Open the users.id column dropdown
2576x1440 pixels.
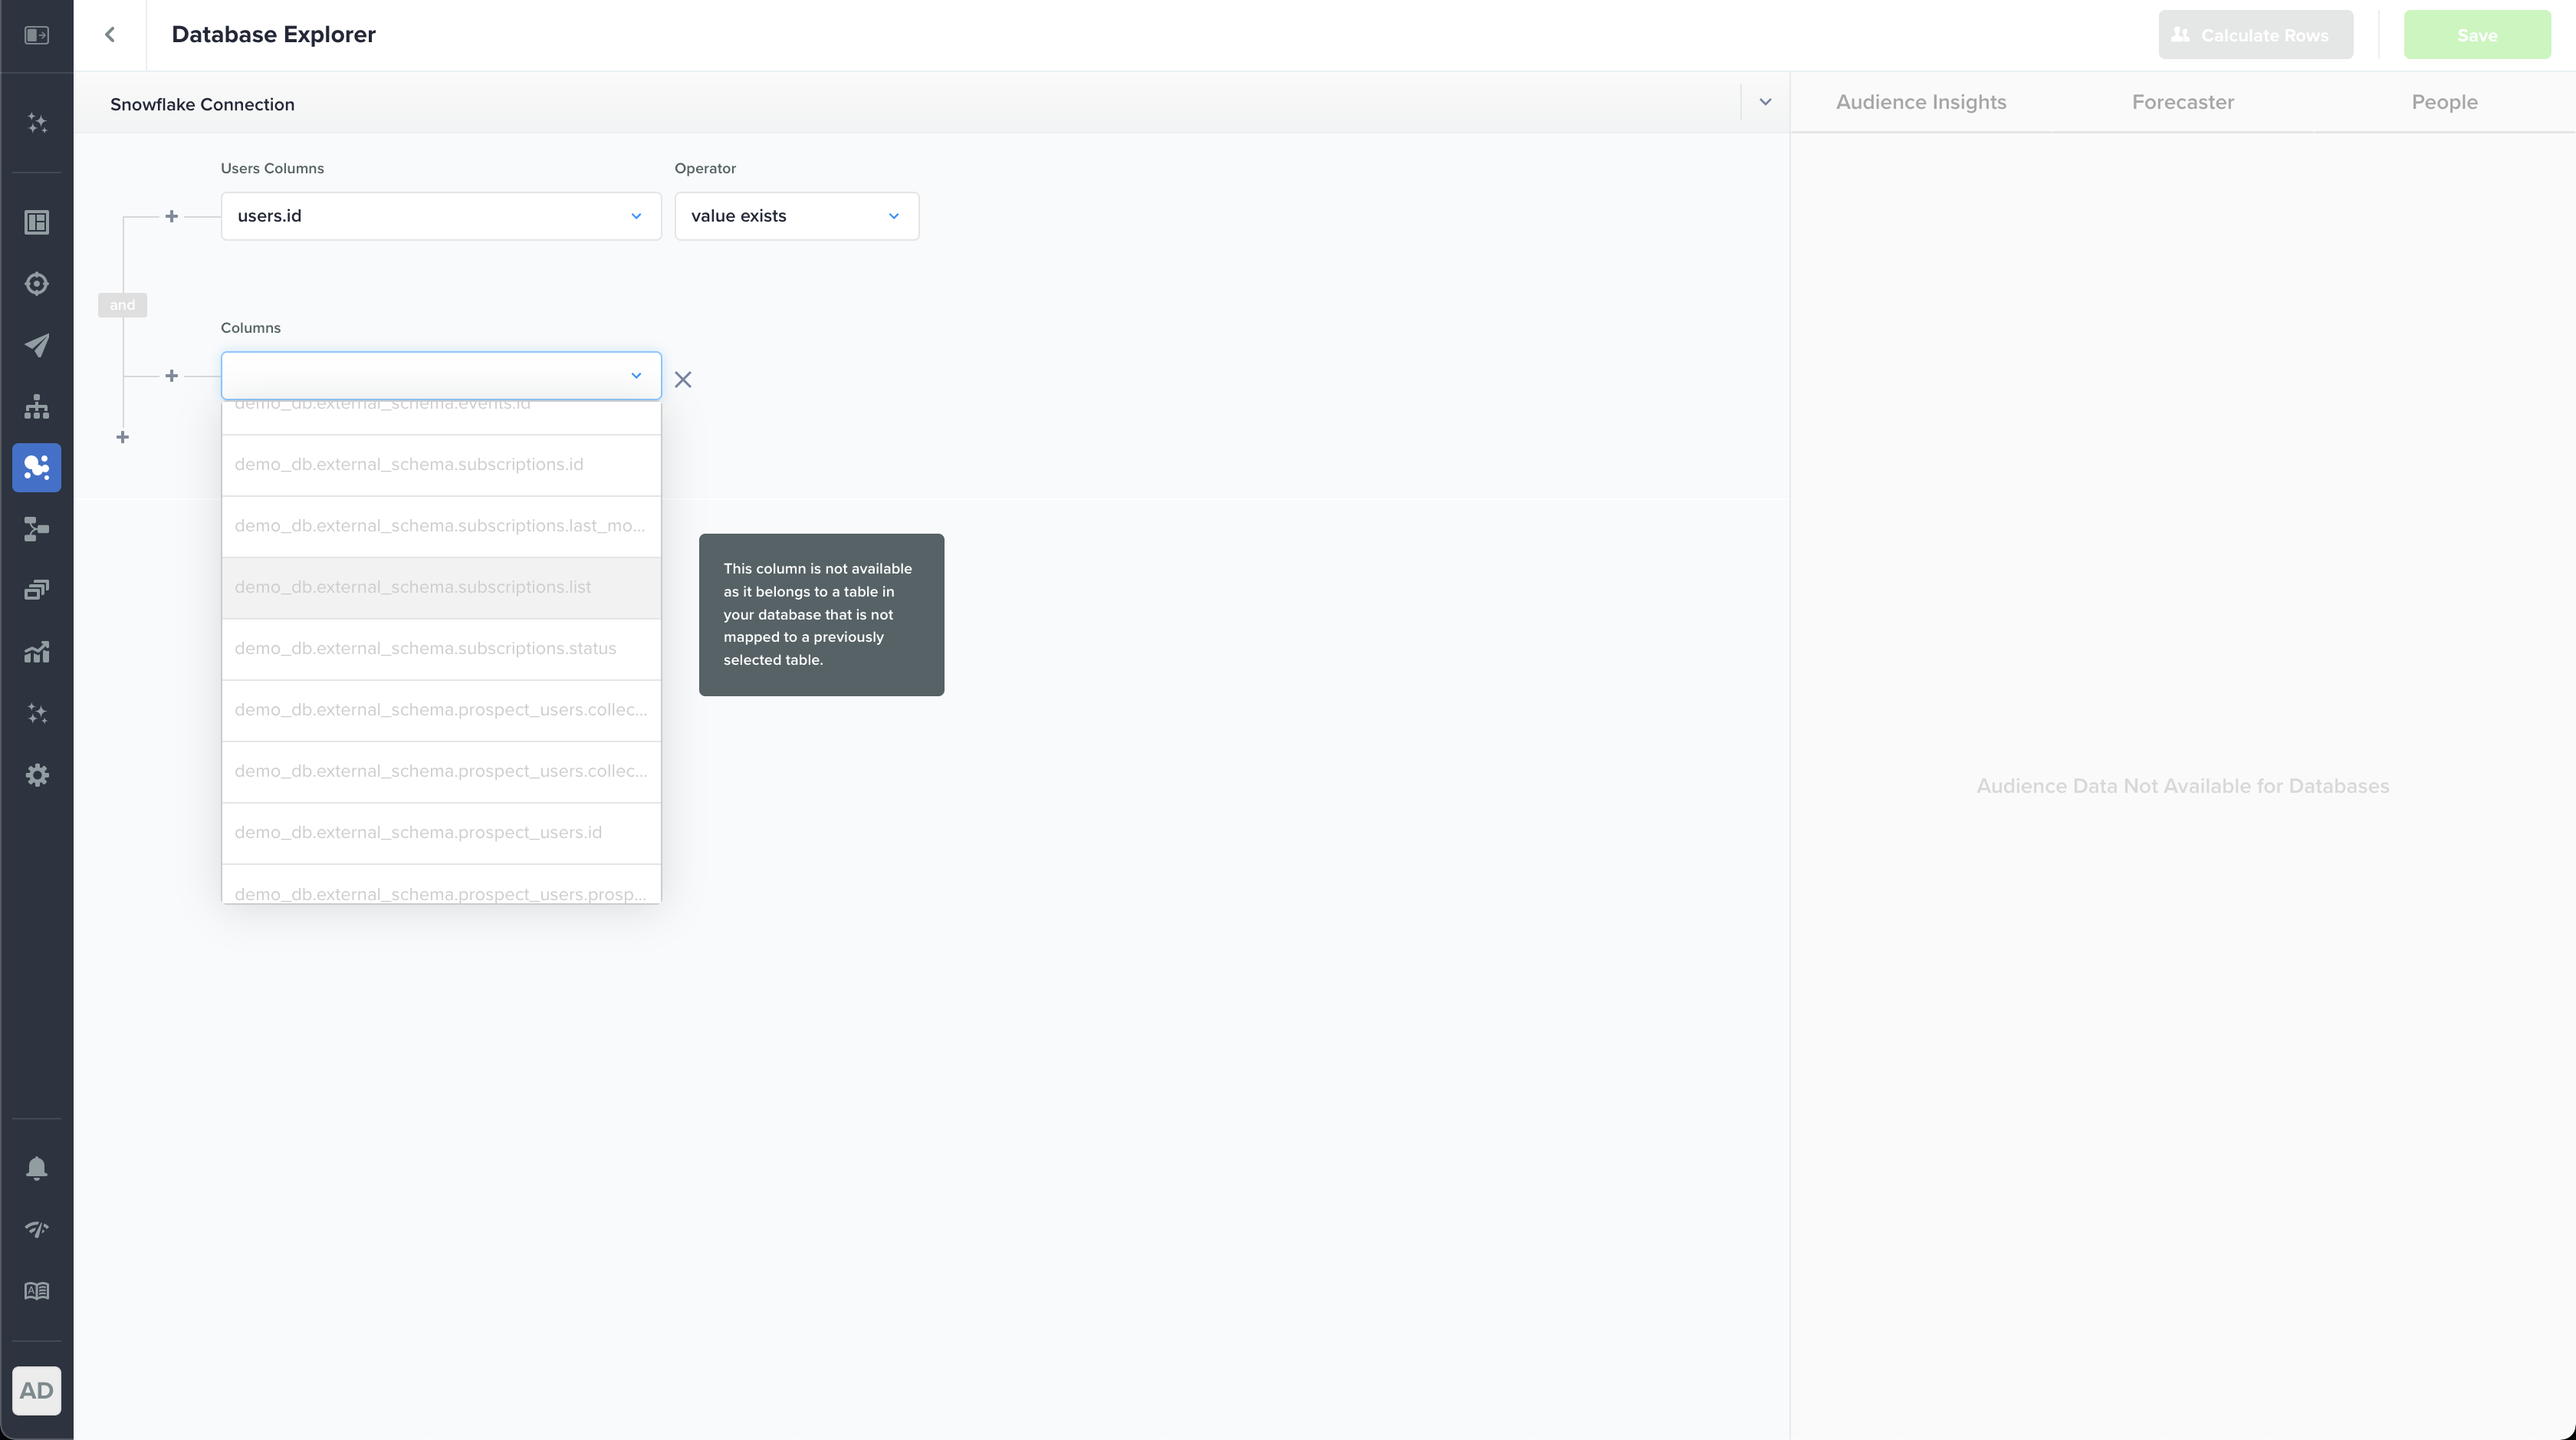[x=440, y=216]
